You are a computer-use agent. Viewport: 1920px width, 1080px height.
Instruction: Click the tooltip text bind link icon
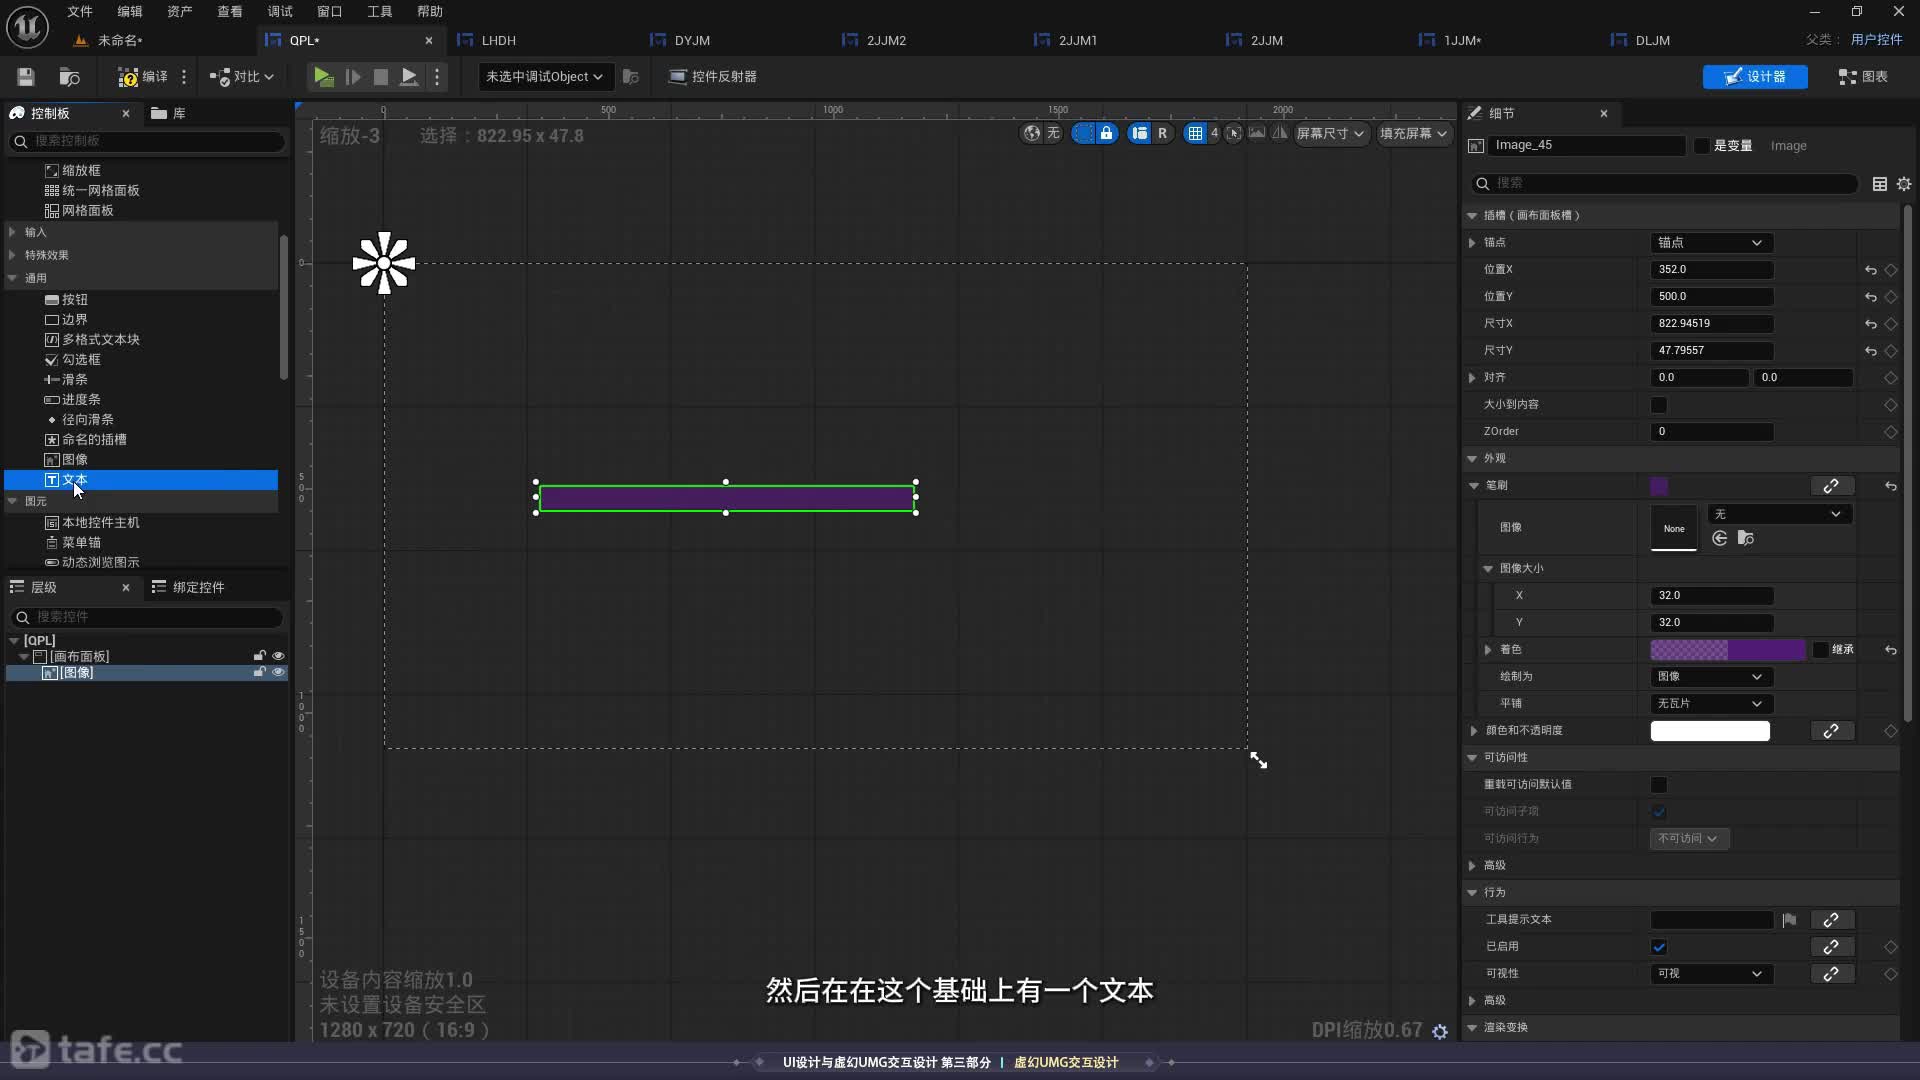click(1831, 920)
